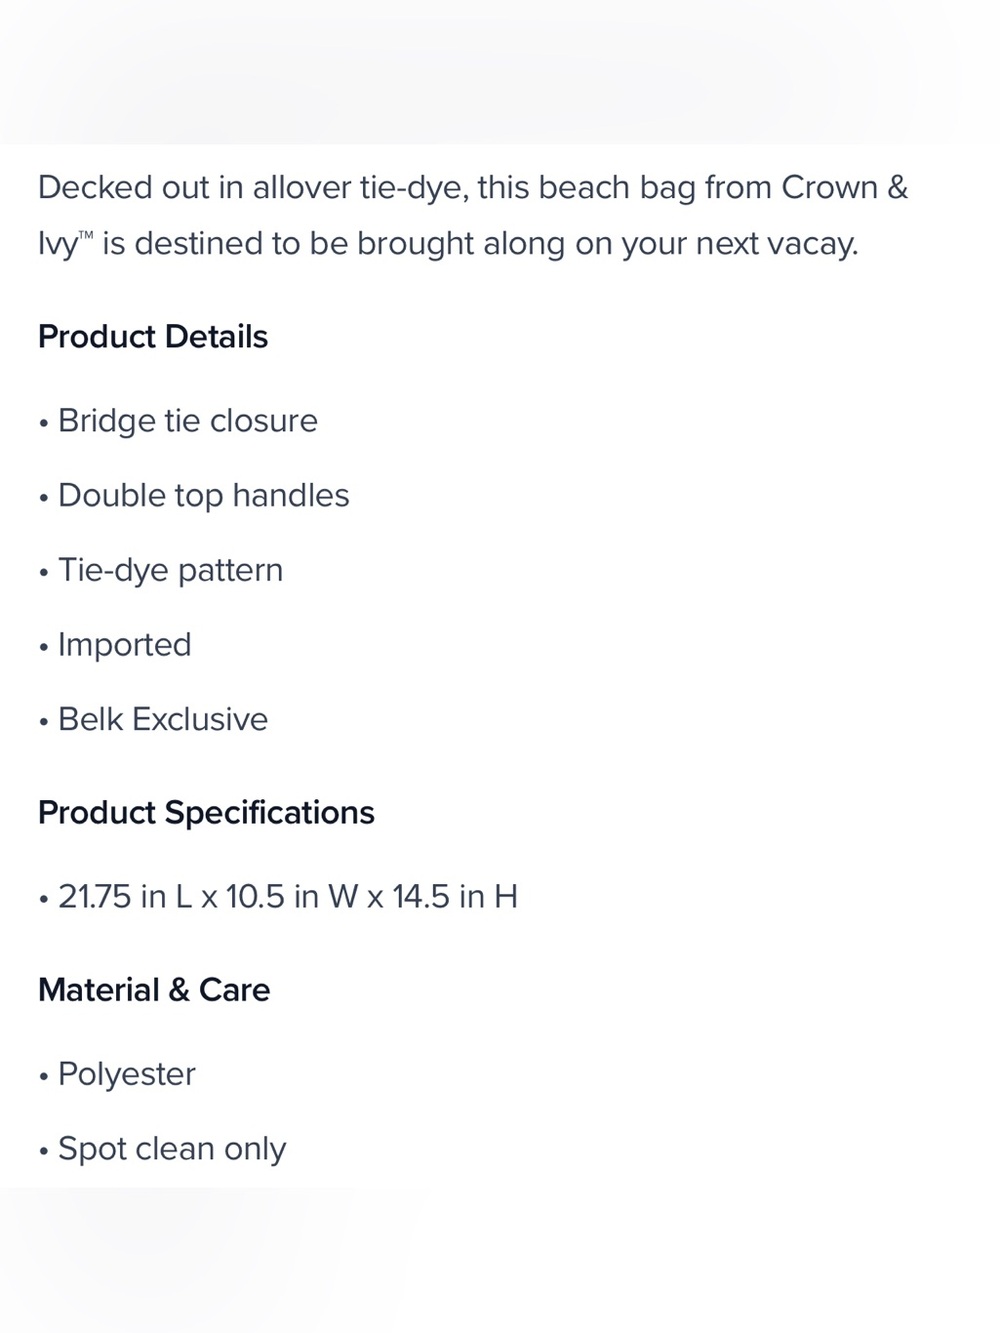1000x1333 pixels.
Task: Select the Belk Exclusive bullet item
Action: 153,720
